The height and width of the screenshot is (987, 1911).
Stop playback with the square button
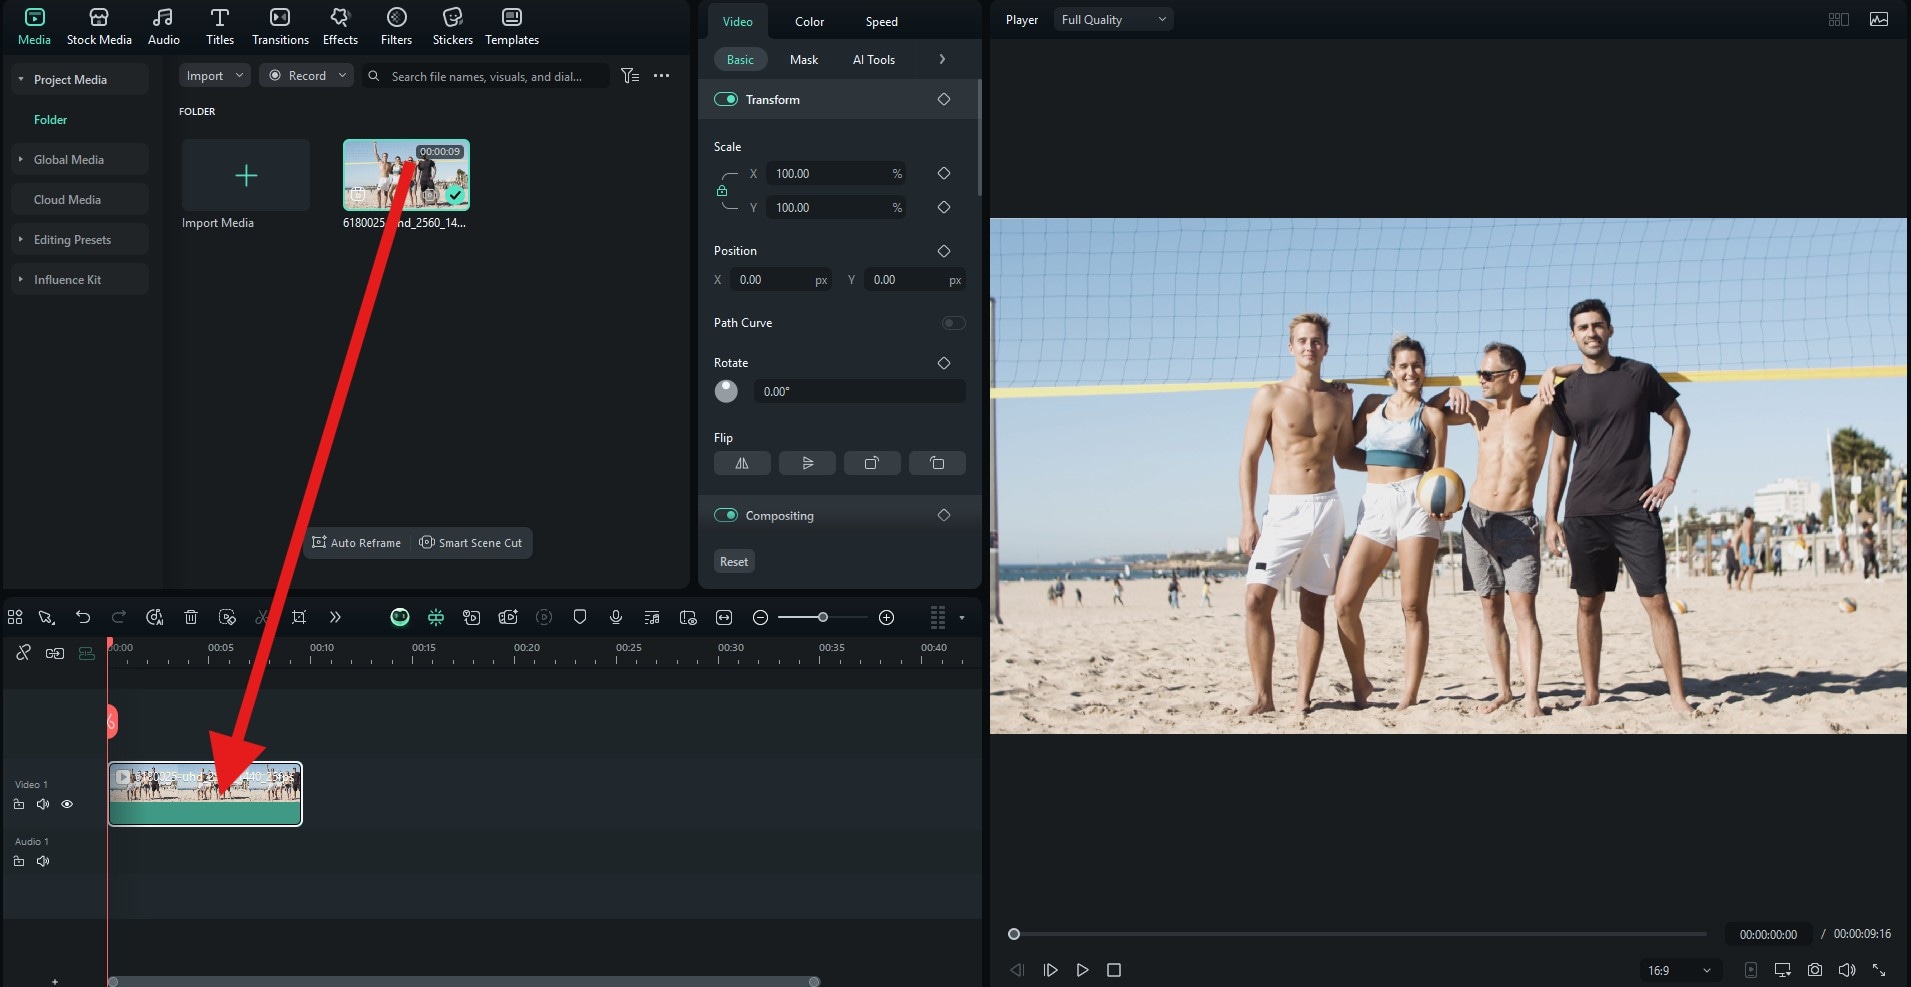pos(1114,970)
